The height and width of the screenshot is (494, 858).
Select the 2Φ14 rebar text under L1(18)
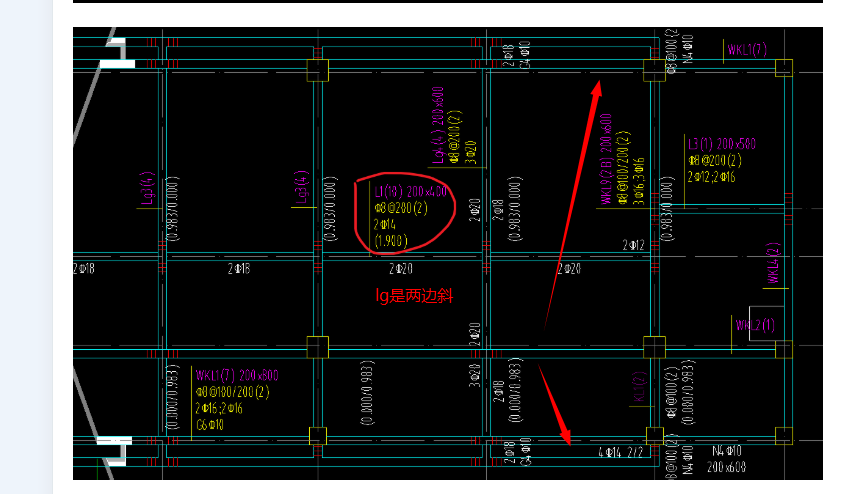point(385,224)
